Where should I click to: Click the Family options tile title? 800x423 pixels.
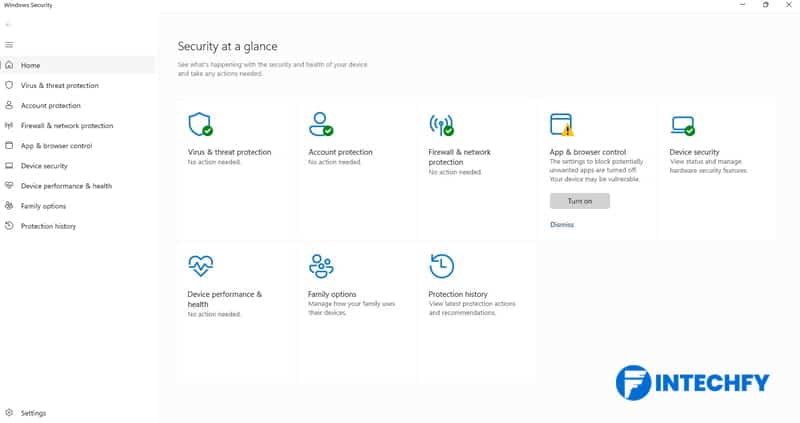tap(332, 294)
